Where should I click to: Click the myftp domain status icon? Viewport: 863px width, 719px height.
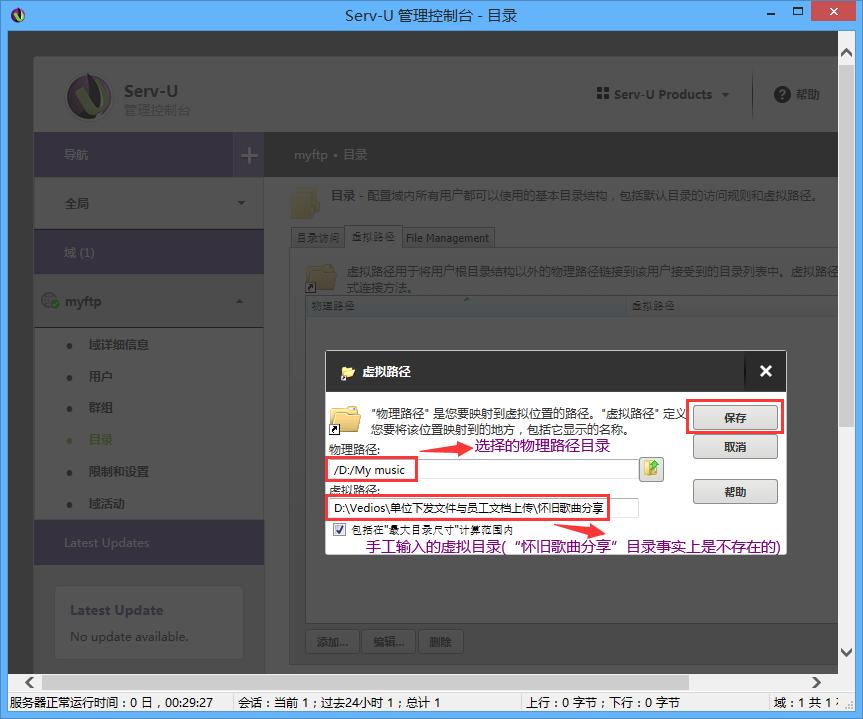click(50, 301)
